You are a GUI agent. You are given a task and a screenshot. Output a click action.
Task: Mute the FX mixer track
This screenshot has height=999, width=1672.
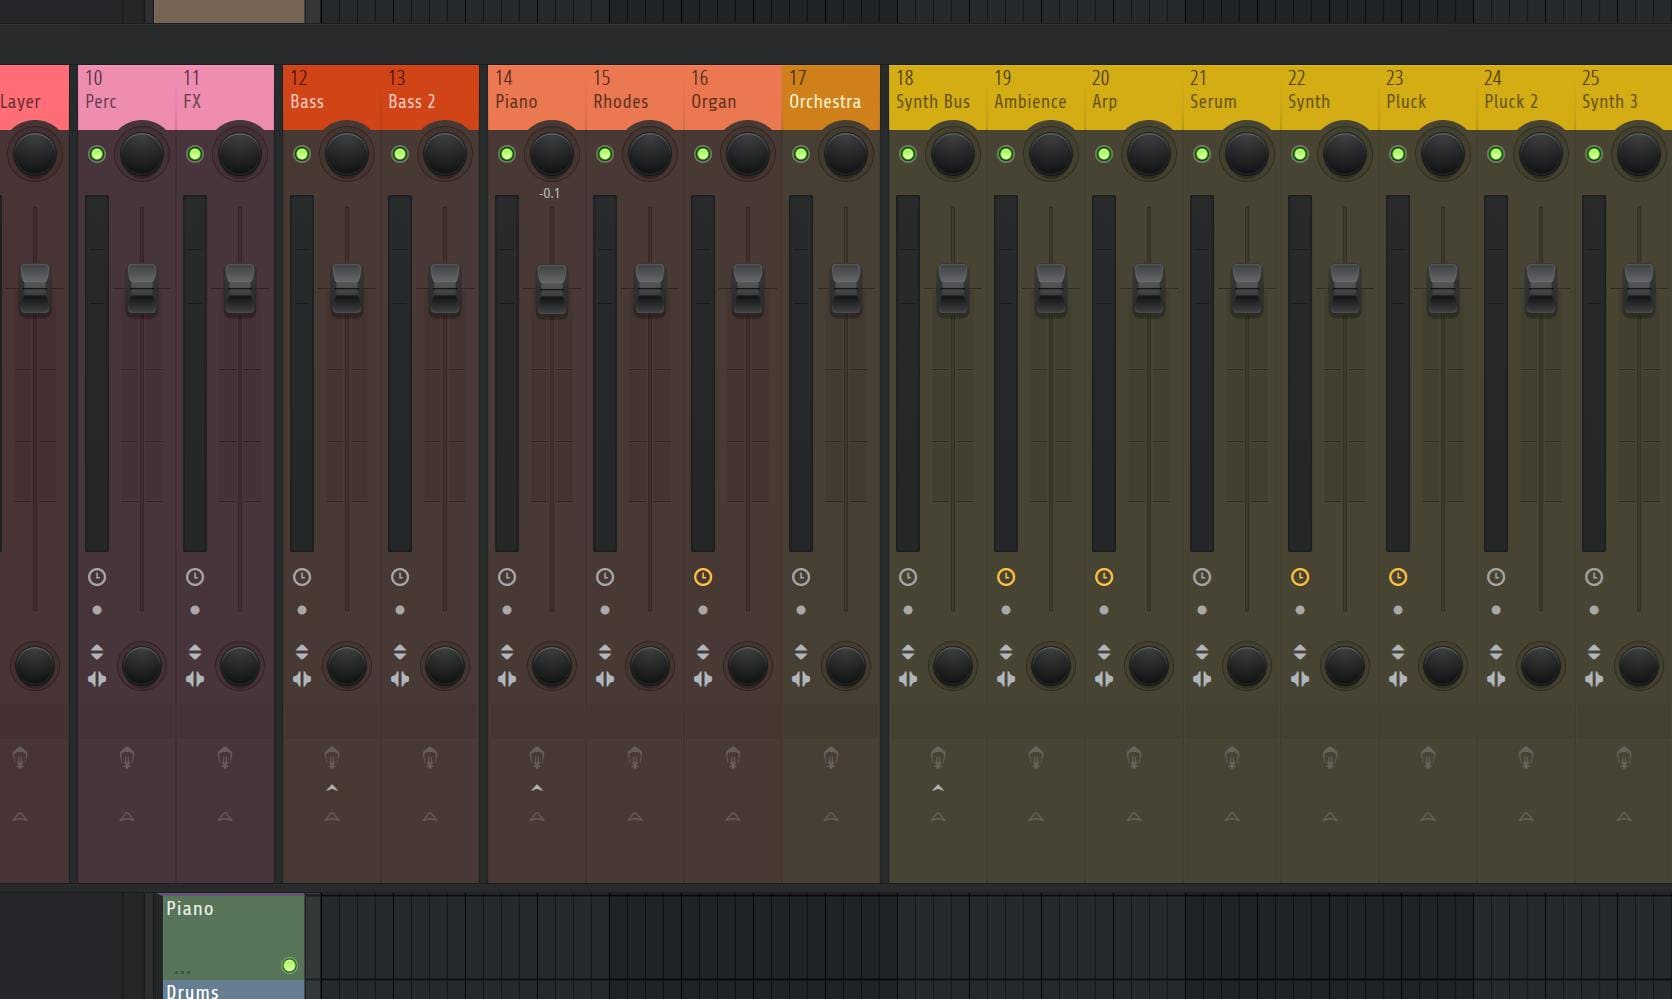195,154
